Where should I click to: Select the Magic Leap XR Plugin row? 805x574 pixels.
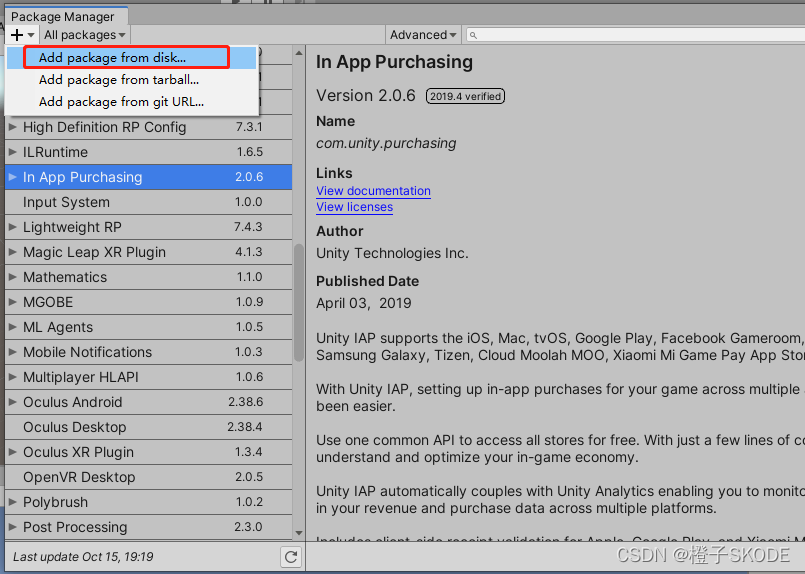(148, 252)
